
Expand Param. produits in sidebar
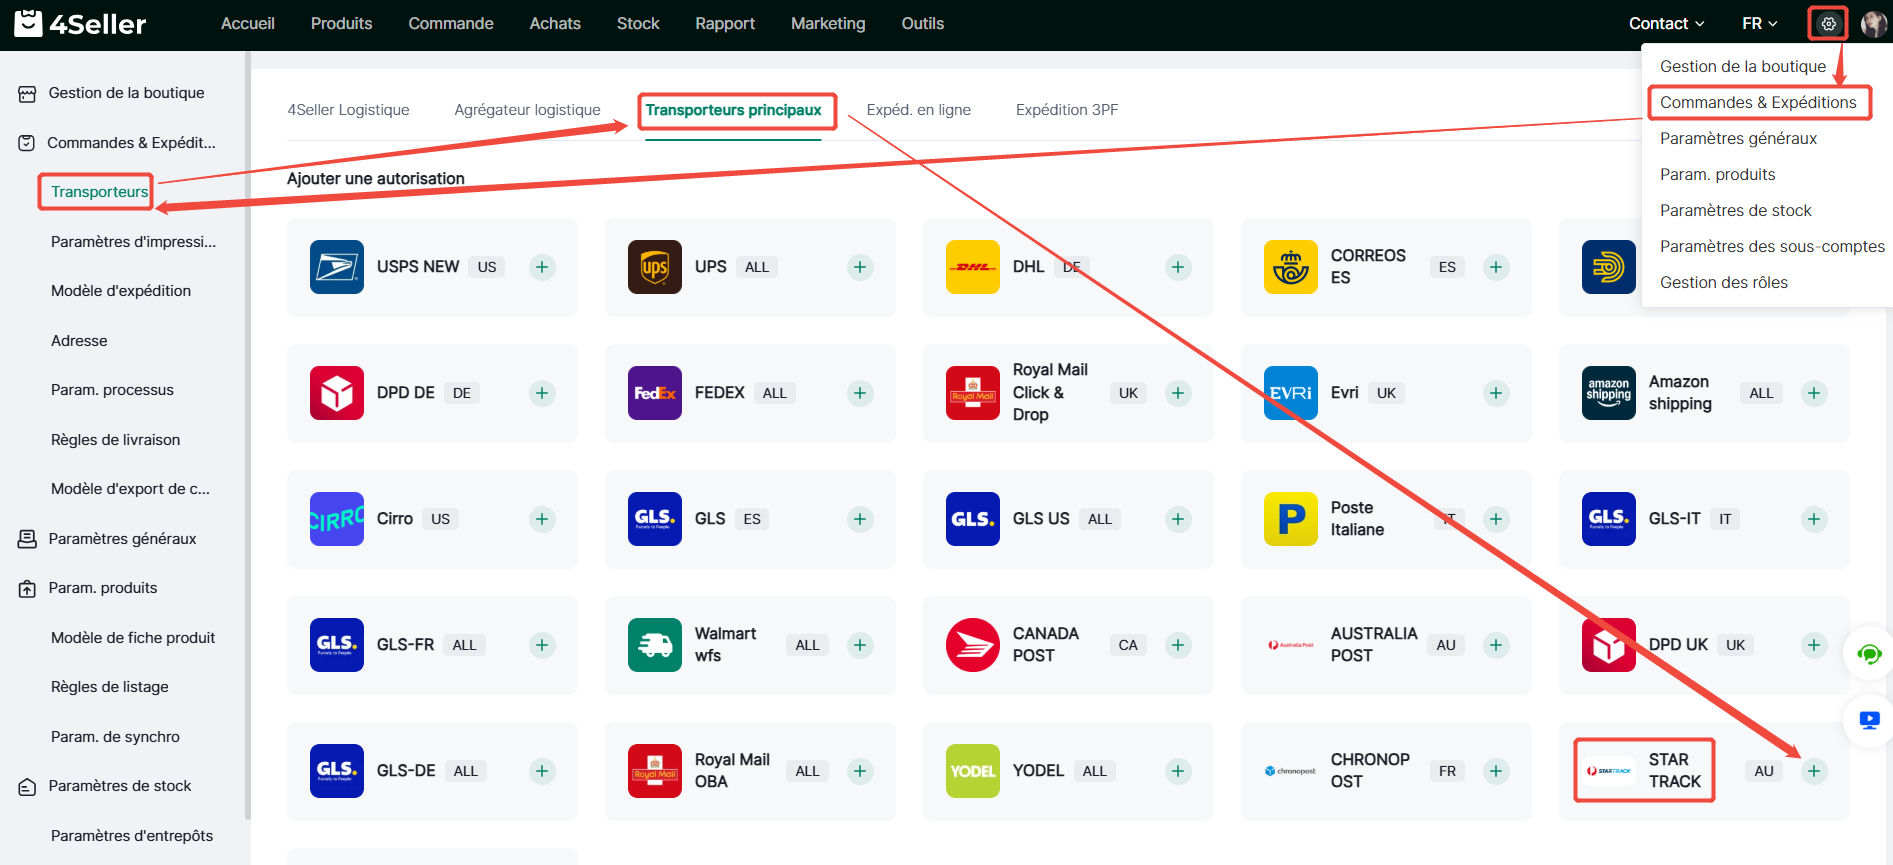coord(103,588)
